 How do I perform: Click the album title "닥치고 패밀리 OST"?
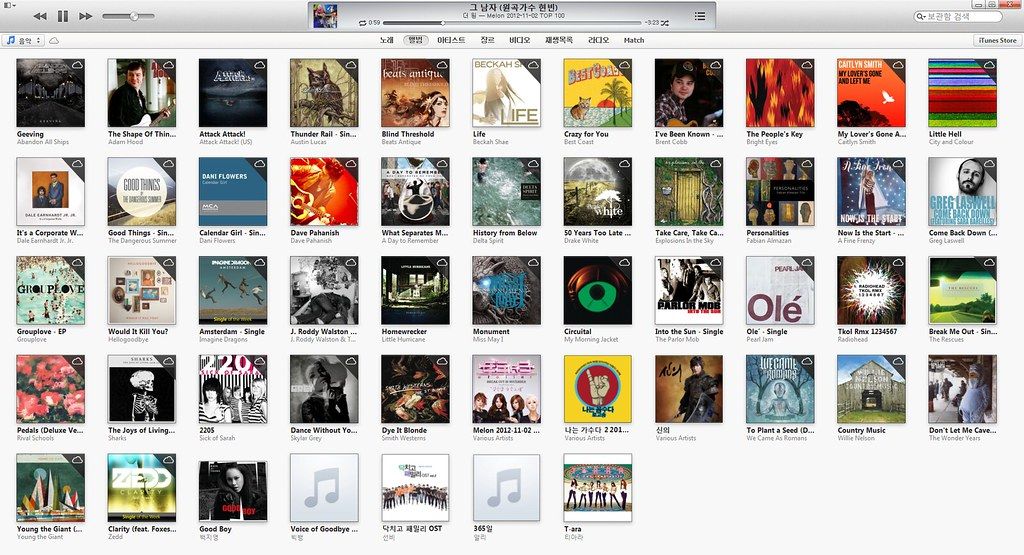412,529
